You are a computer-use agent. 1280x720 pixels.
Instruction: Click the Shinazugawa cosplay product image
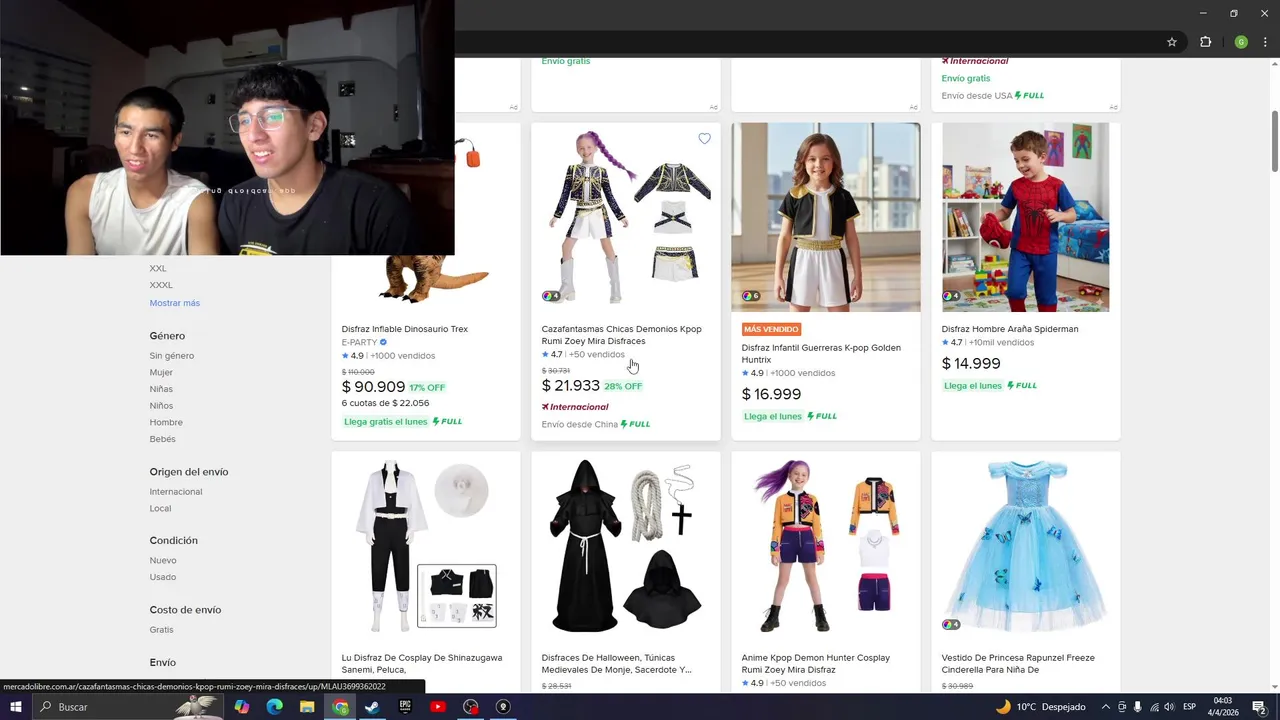coord(426,546)
